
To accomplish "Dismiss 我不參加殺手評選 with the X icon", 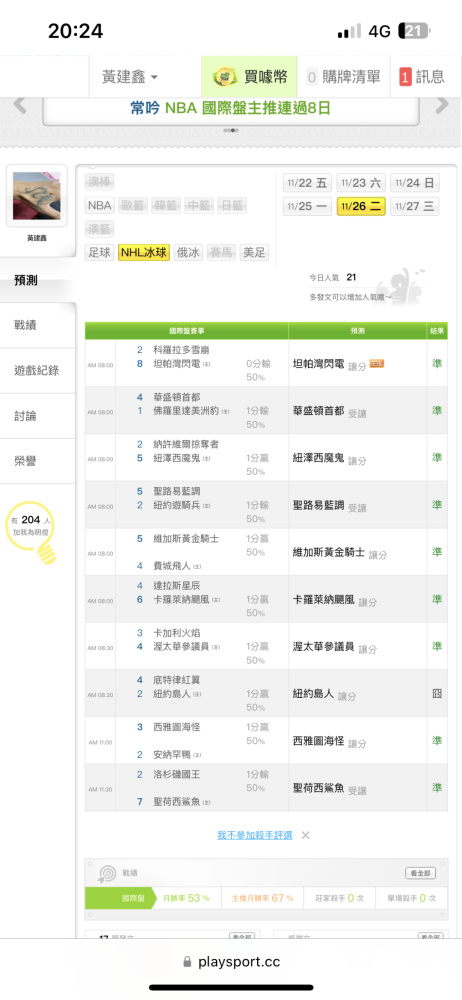I will pos(306,835).
